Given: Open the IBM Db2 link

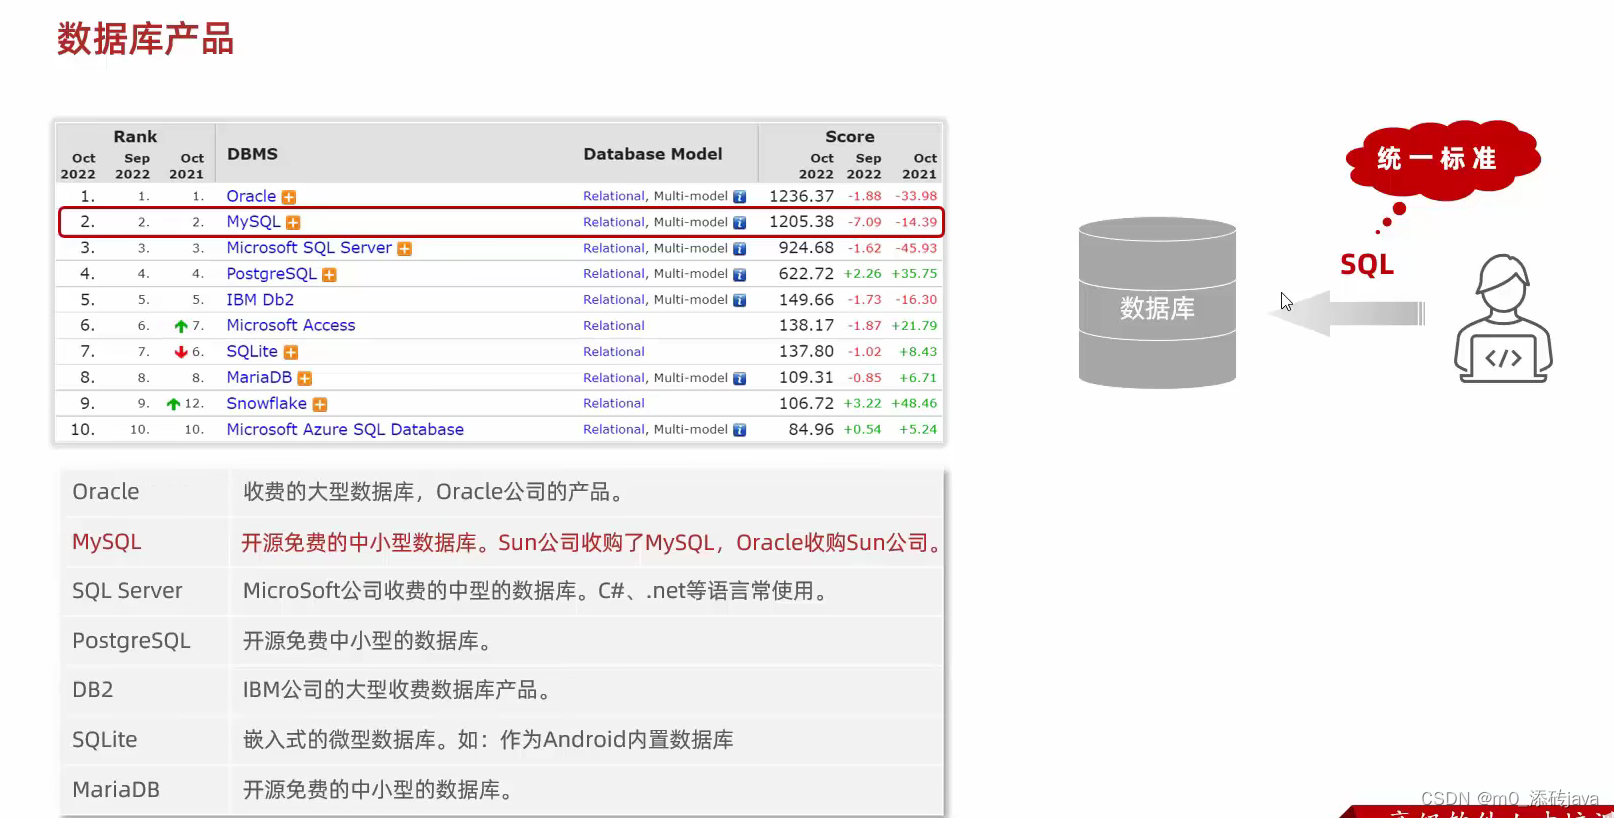Looking at the screenshot, I should pyautogui.click(x=260, y=299).
